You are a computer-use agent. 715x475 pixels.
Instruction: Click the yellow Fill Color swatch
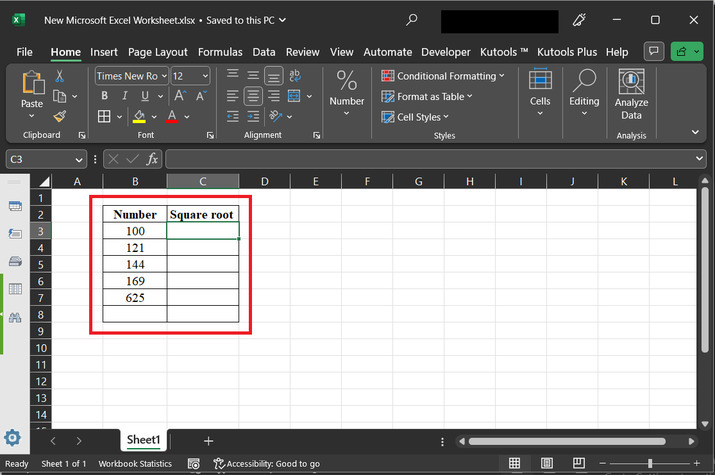click(x=140, y=117)
